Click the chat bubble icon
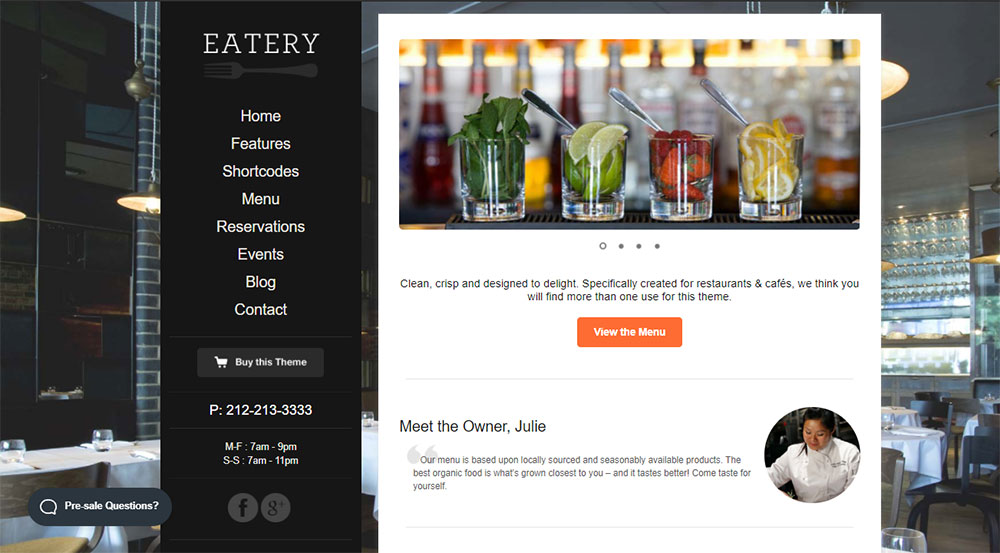Screen dimensions: 1000x553 point(48,506)
